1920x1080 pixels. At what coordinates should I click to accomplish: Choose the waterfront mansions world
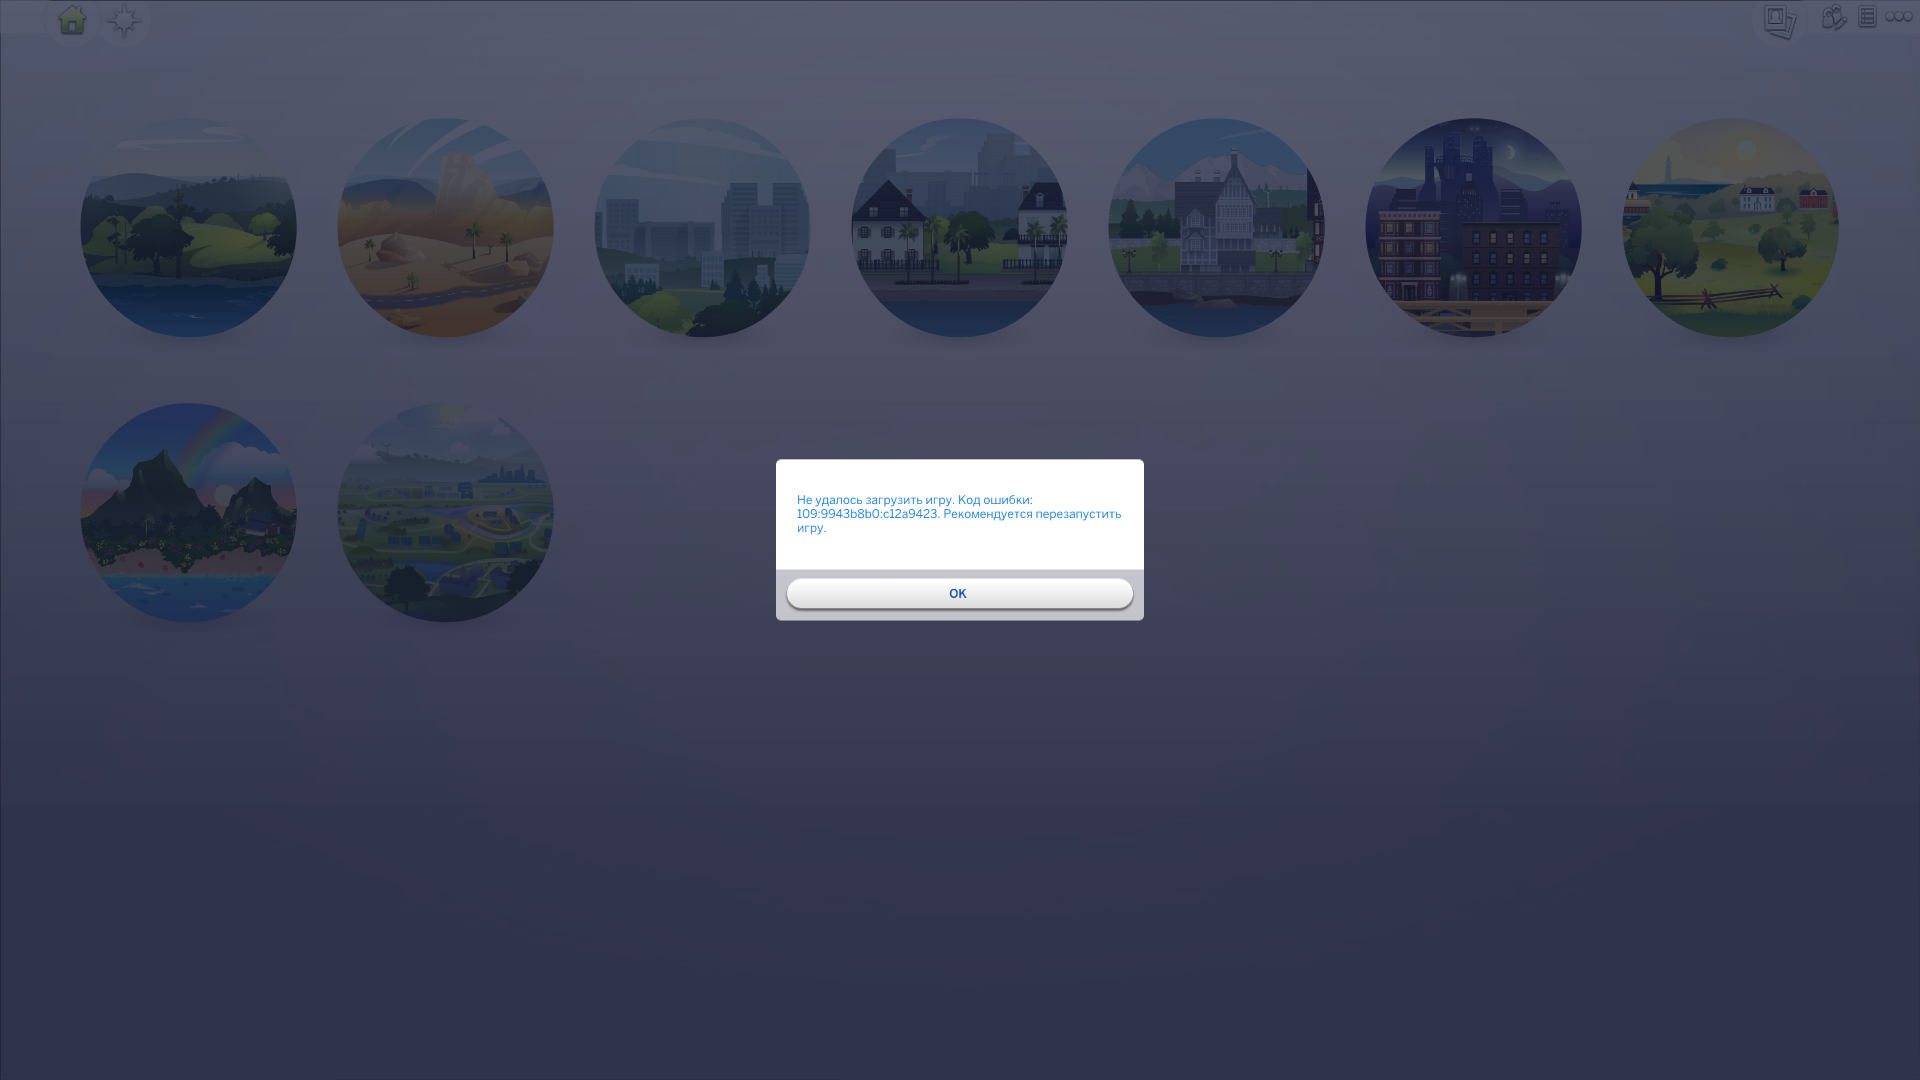pyautogui.click(x=959, y=228)
